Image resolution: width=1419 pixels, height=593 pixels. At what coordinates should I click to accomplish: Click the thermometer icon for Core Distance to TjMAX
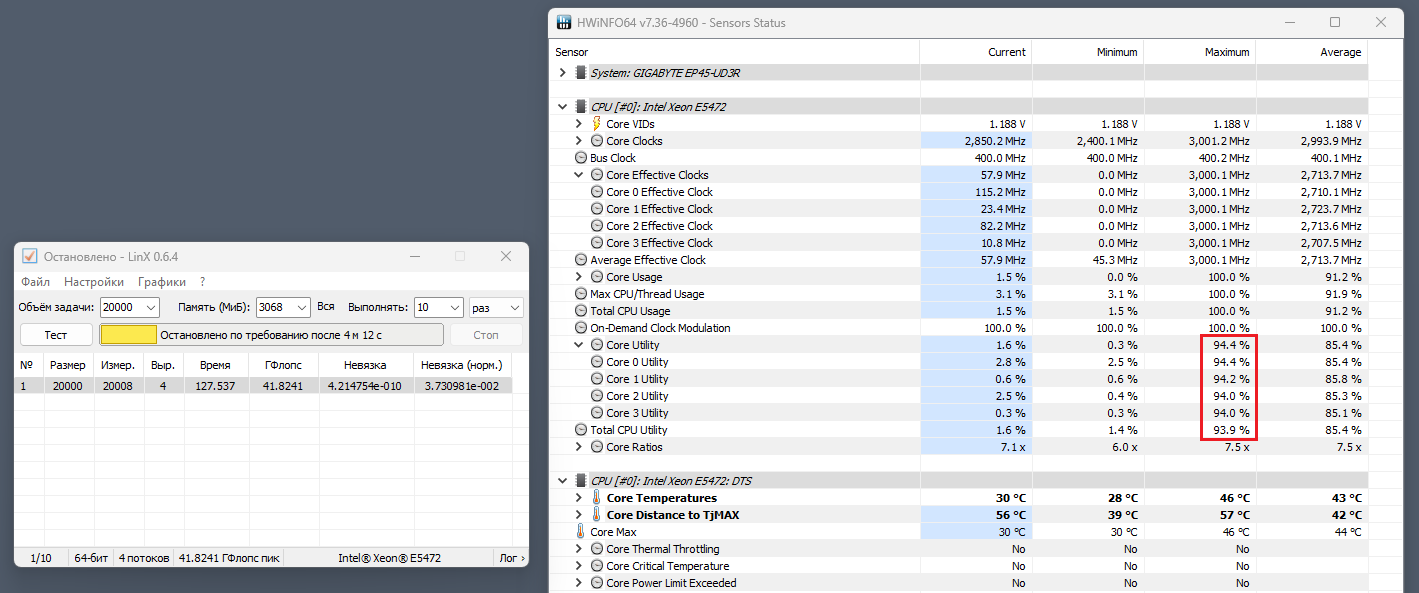click(597, 515)
